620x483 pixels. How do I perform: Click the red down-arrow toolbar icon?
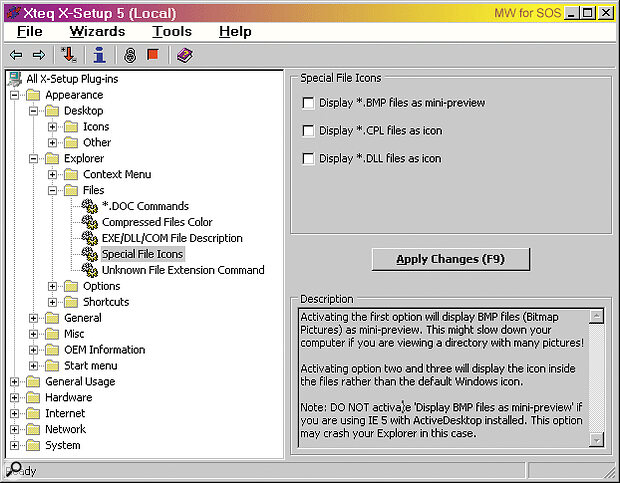point(69,55)
